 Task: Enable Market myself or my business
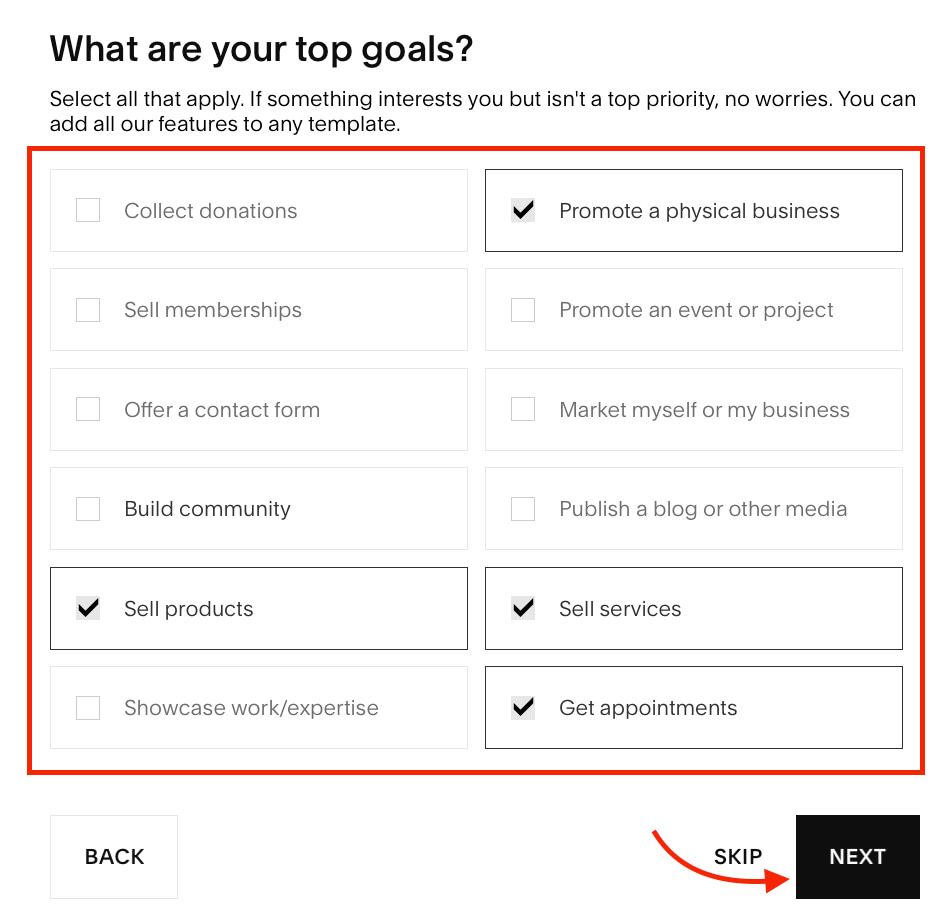523,409
